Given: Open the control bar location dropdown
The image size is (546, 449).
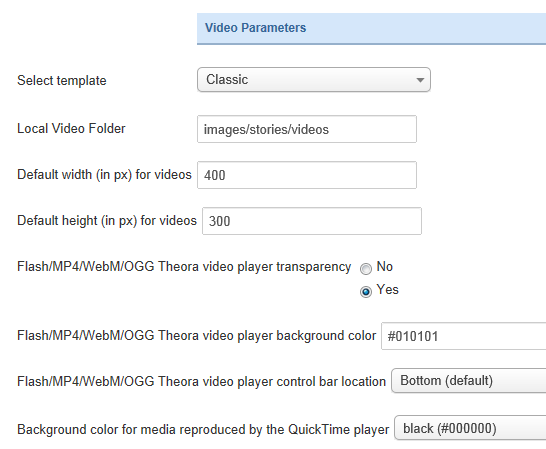Looking at the screenshot, I should [x=469, y=381].
